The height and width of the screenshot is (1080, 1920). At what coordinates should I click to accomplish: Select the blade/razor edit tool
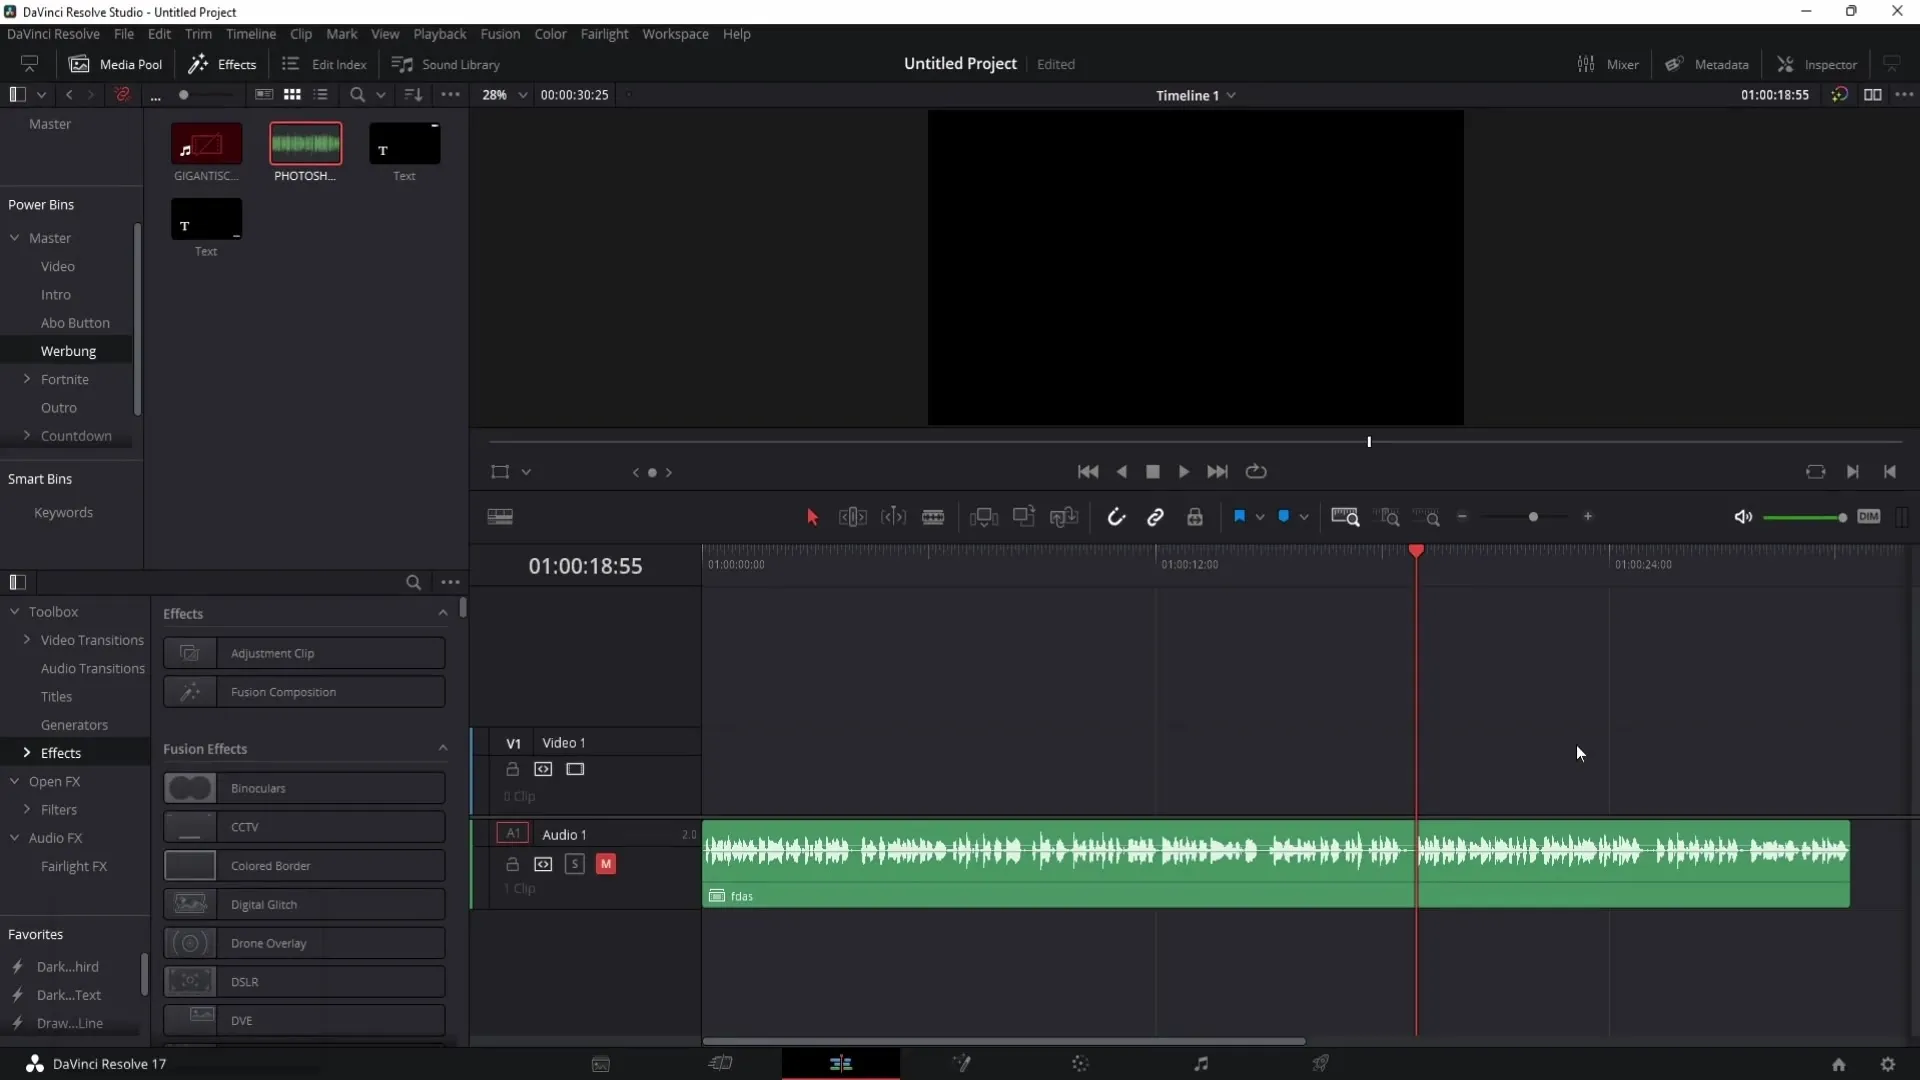[934, 516]
